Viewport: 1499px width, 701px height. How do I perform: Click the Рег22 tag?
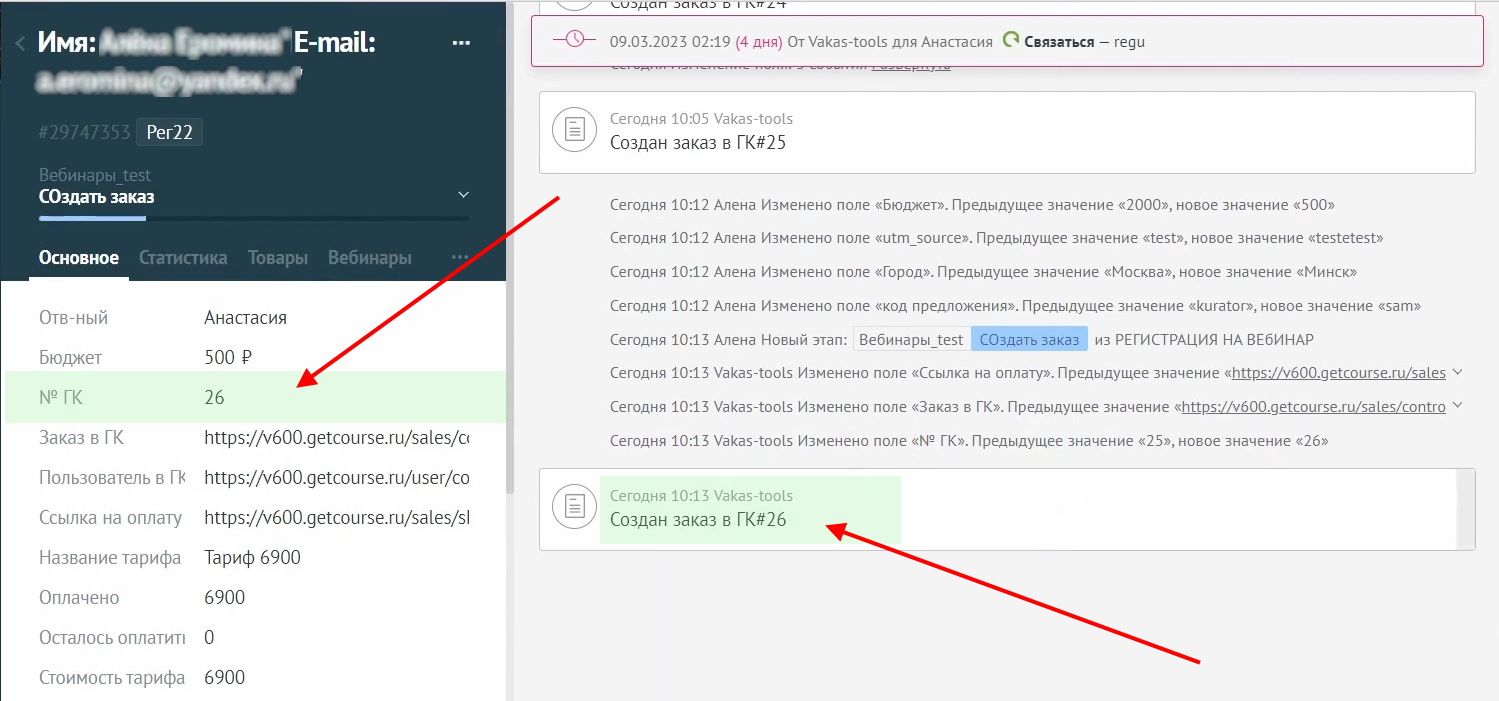[x=169, y=132]
